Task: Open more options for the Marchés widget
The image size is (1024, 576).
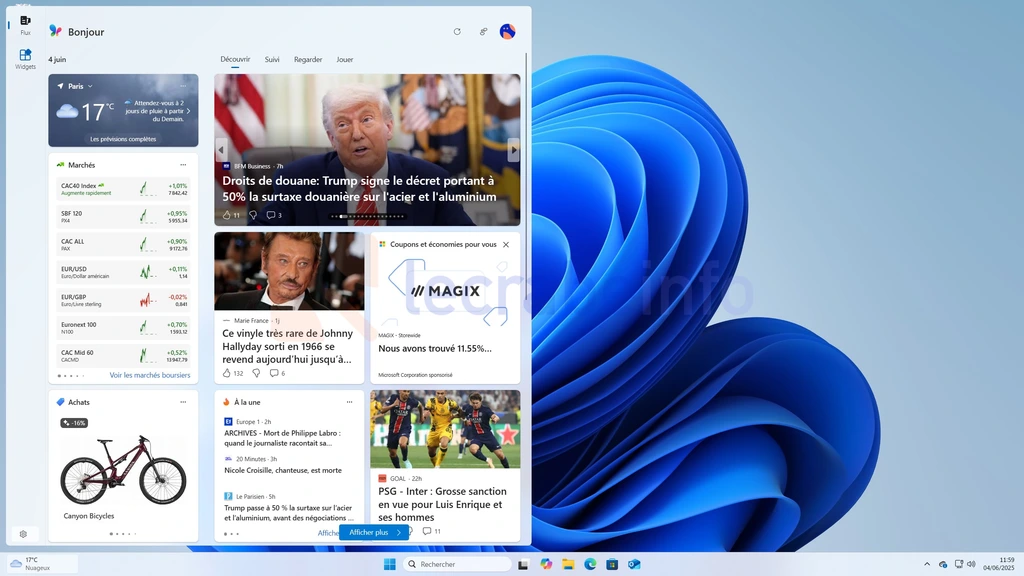Action: tap(184, 165)
